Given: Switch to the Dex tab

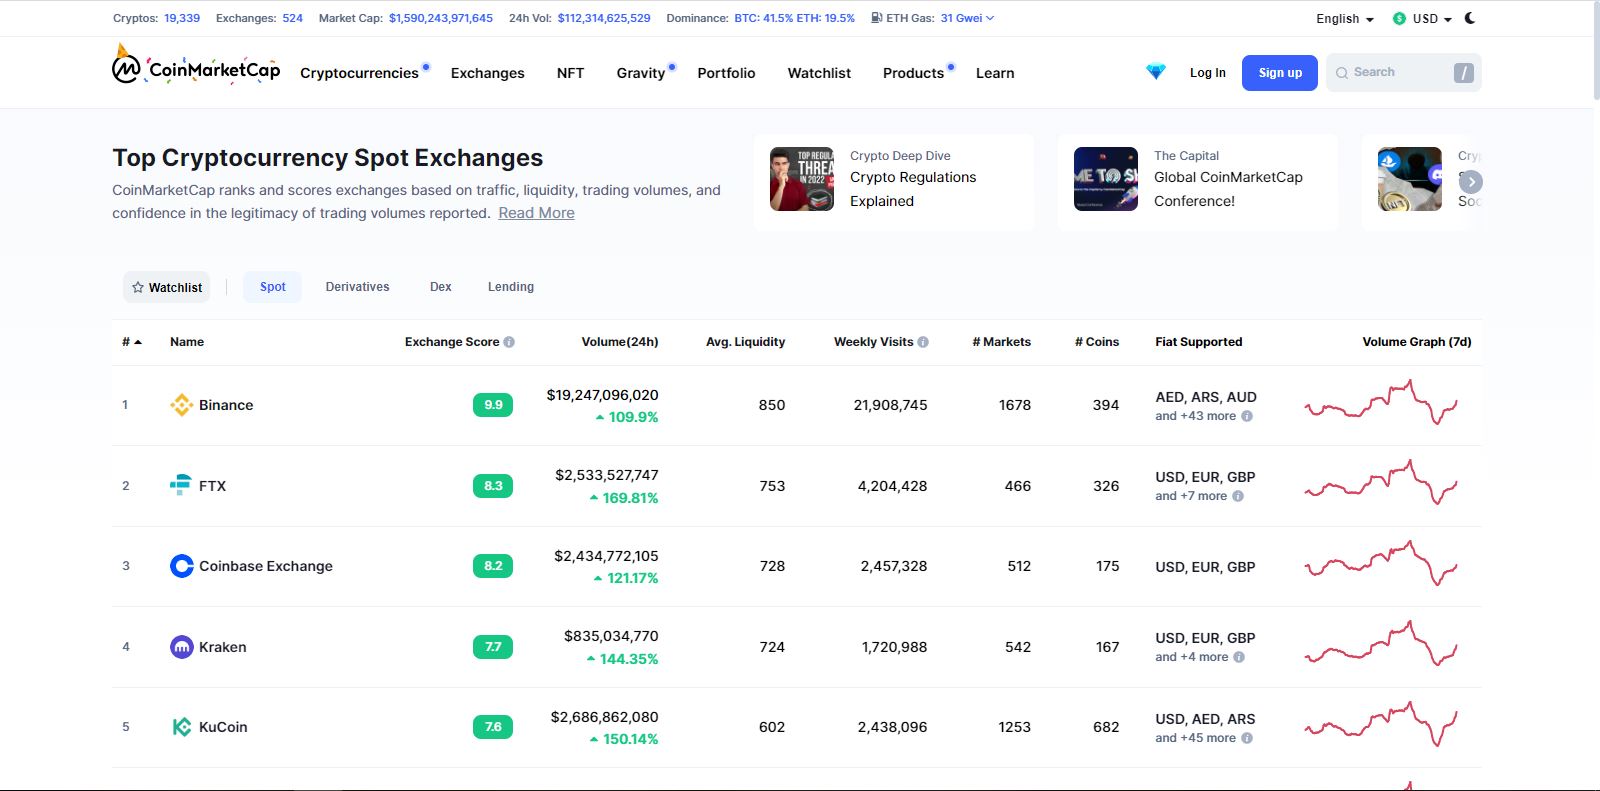Looking at the screenshot, I should coord(441,287).
